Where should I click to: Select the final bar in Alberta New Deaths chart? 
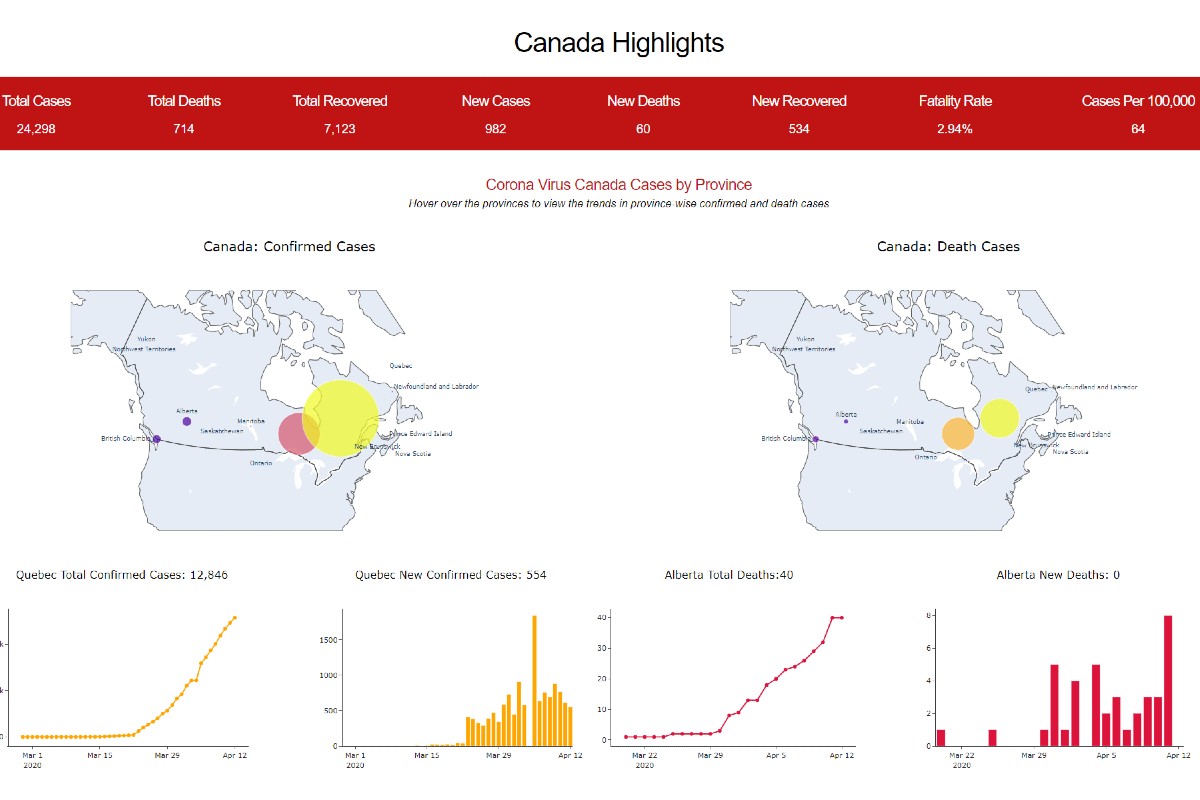click(x=1169, y=680)
